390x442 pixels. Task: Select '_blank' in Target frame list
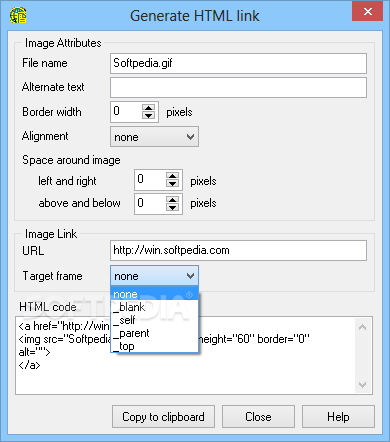[154, 307]
